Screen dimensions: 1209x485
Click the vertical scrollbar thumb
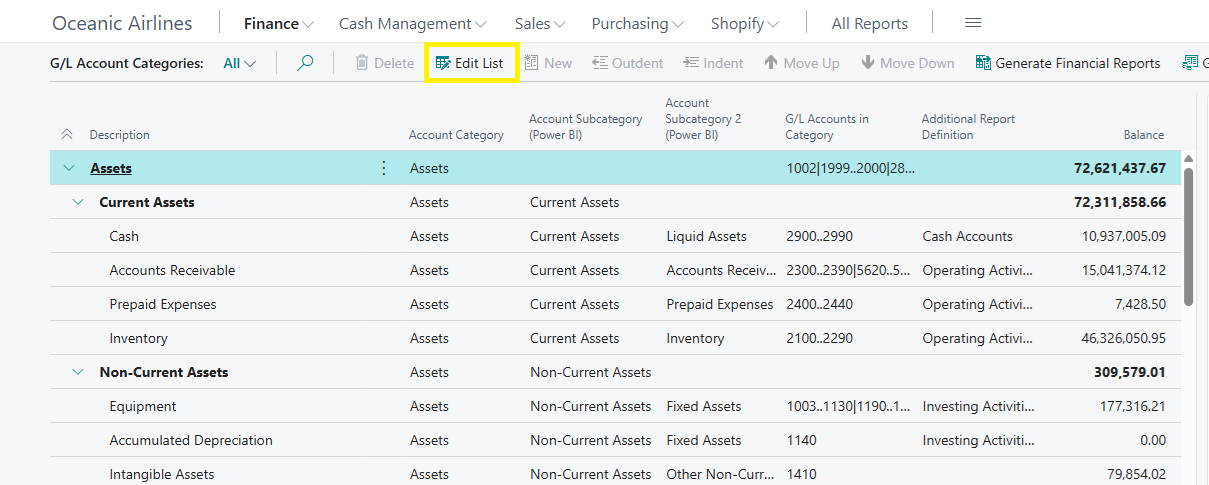[1188, 235]
